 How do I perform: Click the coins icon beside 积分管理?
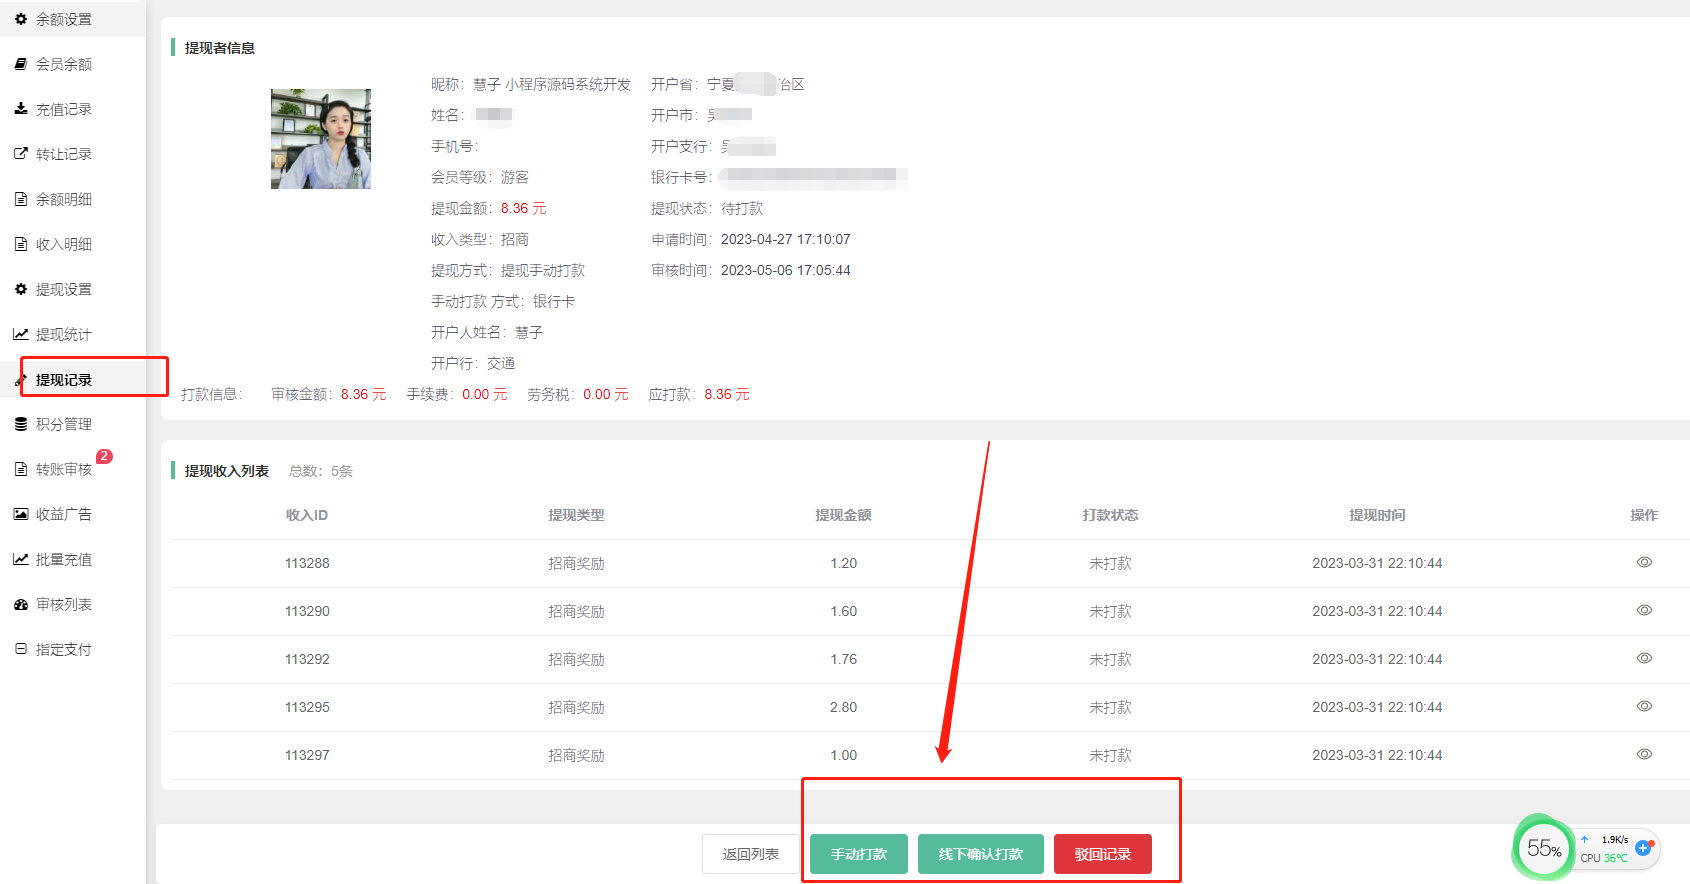pyautogui.click(x=21, y=424)
